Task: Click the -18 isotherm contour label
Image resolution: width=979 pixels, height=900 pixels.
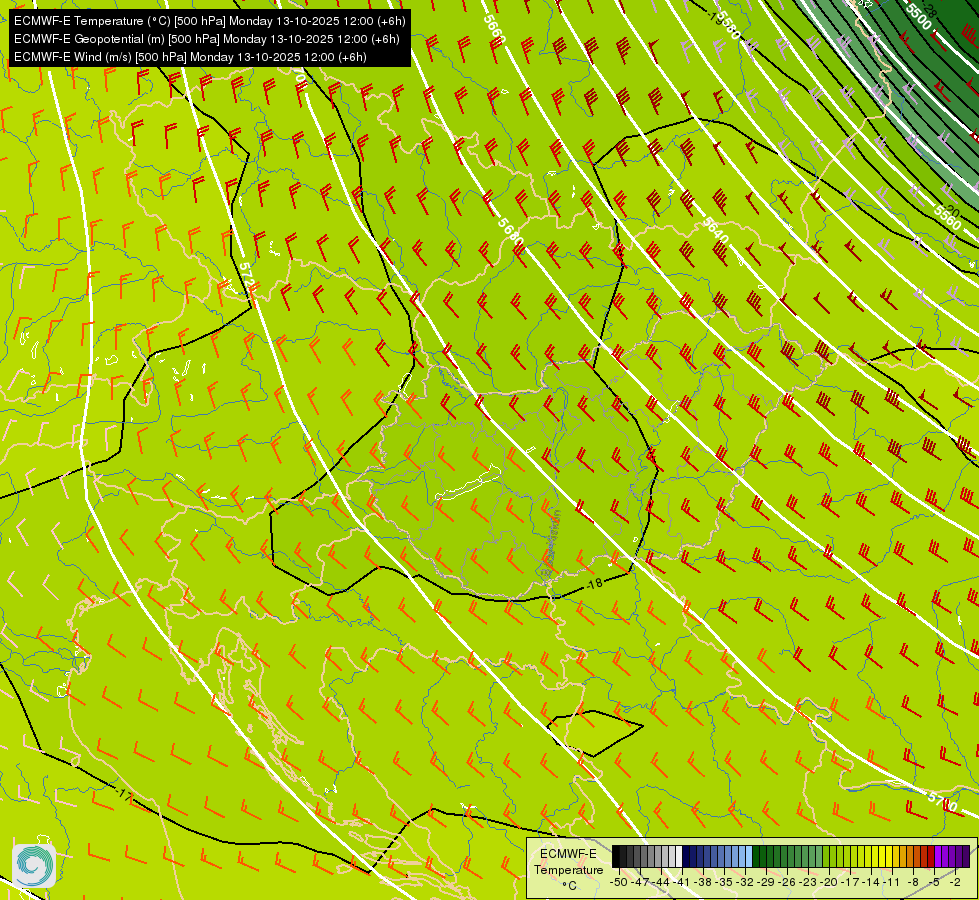Action: click(x=594, y=583)
